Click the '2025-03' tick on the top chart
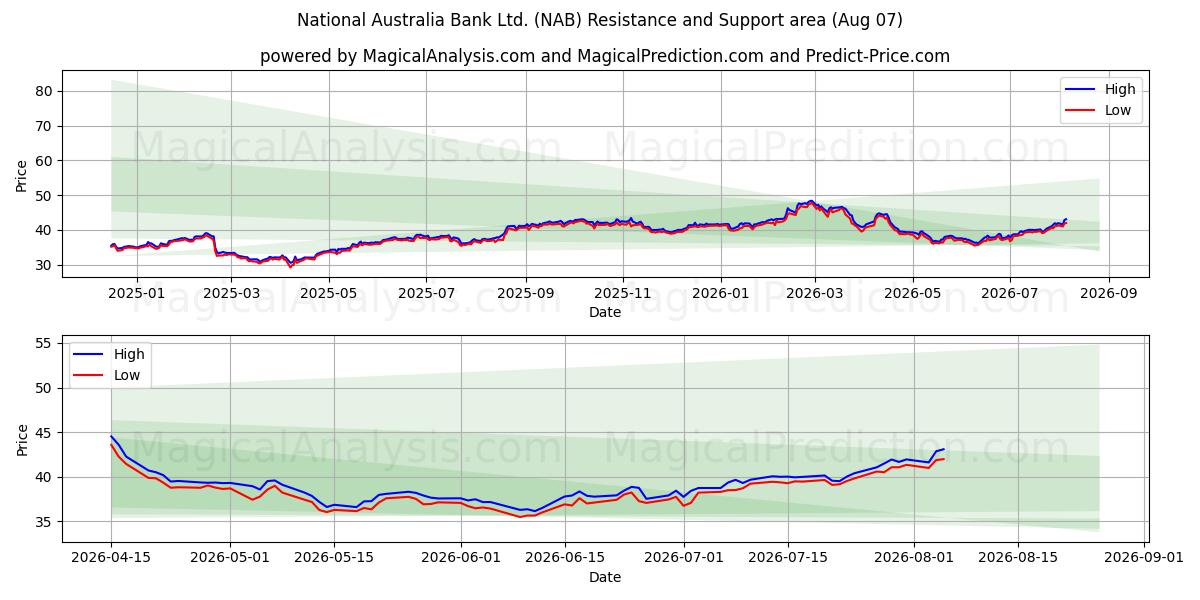This screenshot has width=1200, height=600. tap(232, 294)
